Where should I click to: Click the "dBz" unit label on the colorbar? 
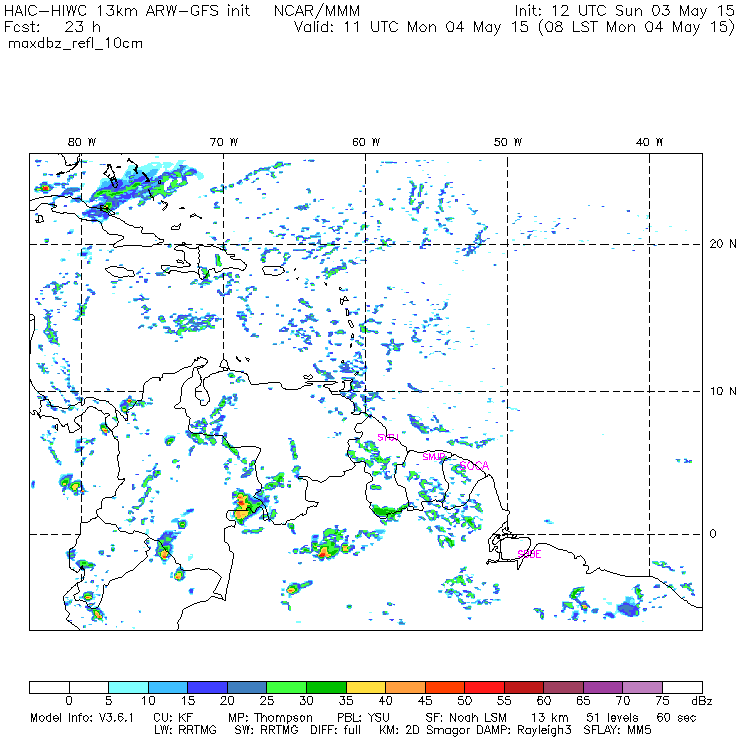[701, 701]
